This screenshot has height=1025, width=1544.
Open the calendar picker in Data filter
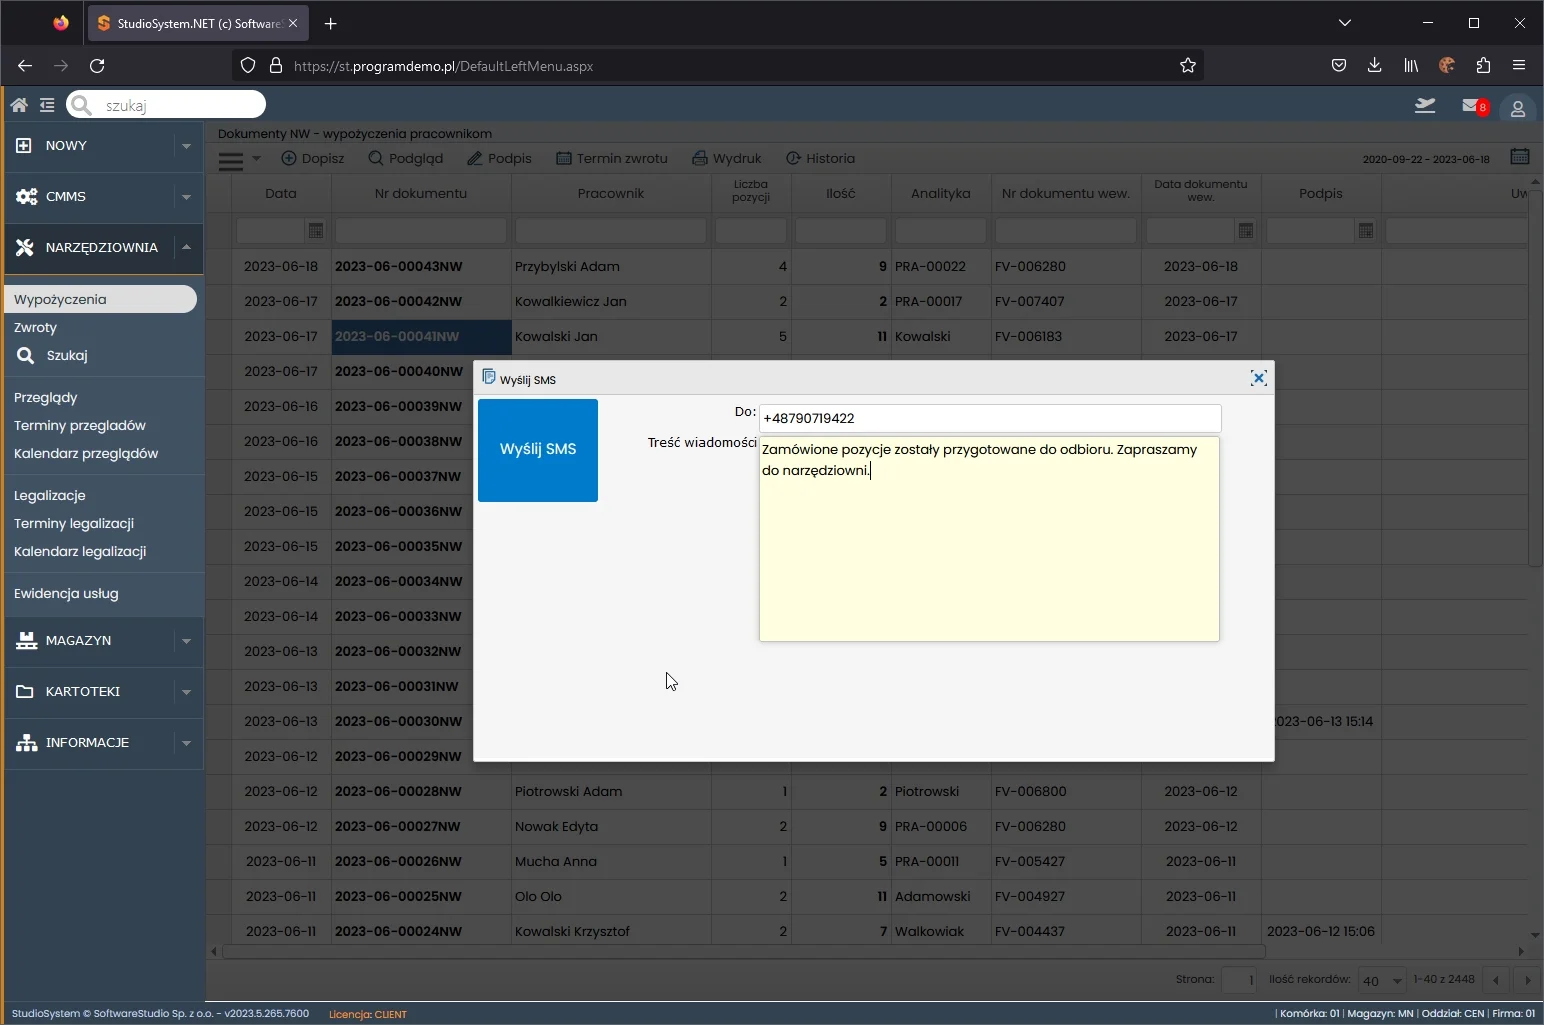316,231
